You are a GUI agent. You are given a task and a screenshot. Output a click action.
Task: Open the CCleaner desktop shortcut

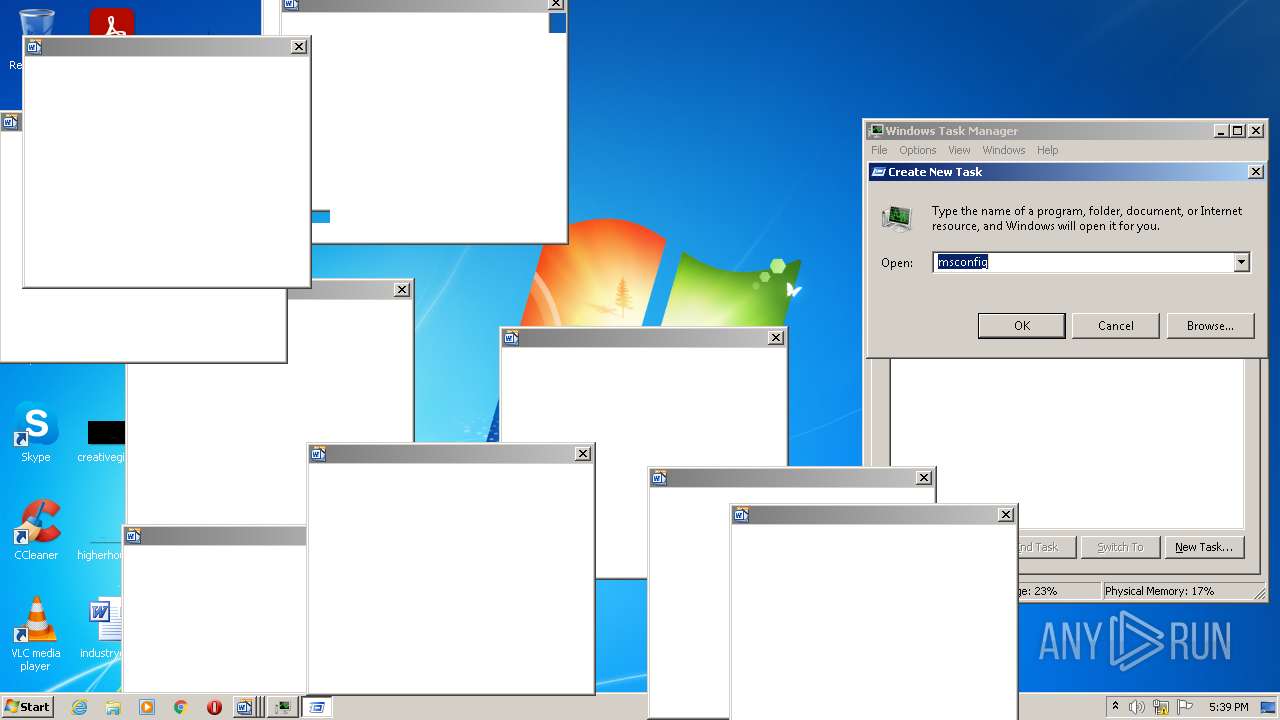(36, 530)
